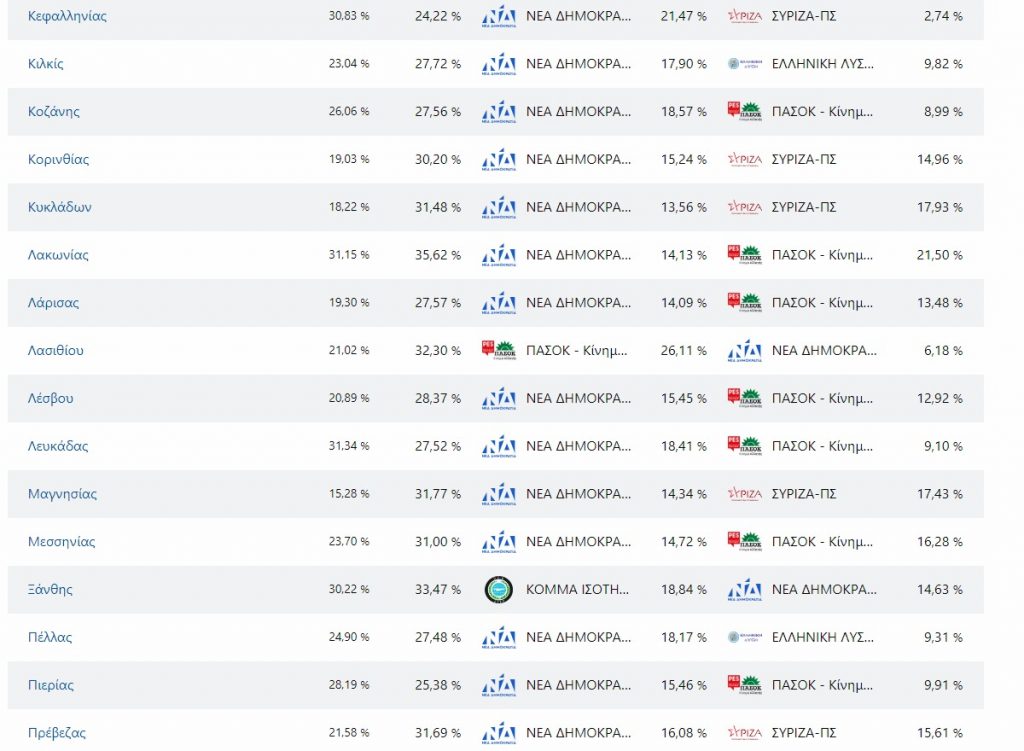Click the Κόμμα Ισότητας round logo in Ξάνθης row

point(497,589)
